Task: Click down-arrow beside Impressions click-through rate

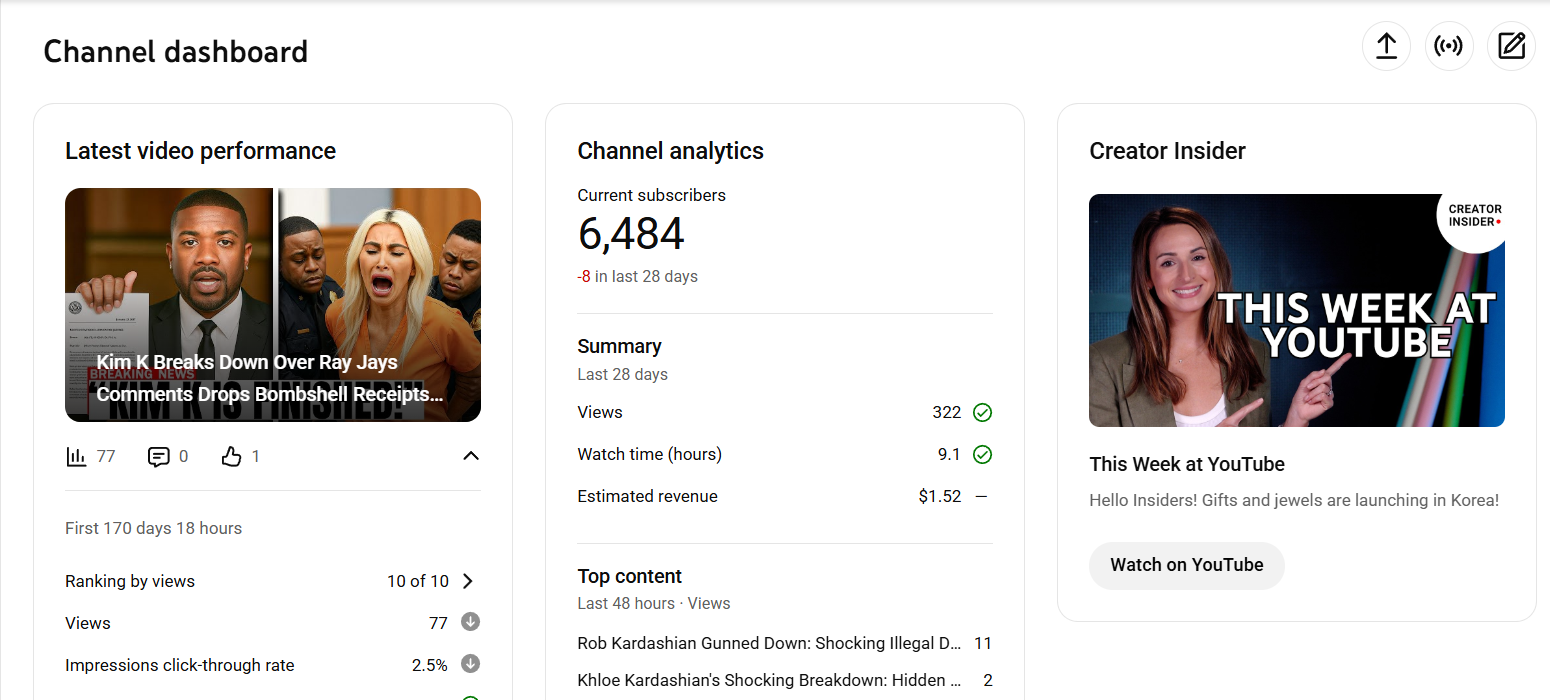Action: click(x=470, y=664)
